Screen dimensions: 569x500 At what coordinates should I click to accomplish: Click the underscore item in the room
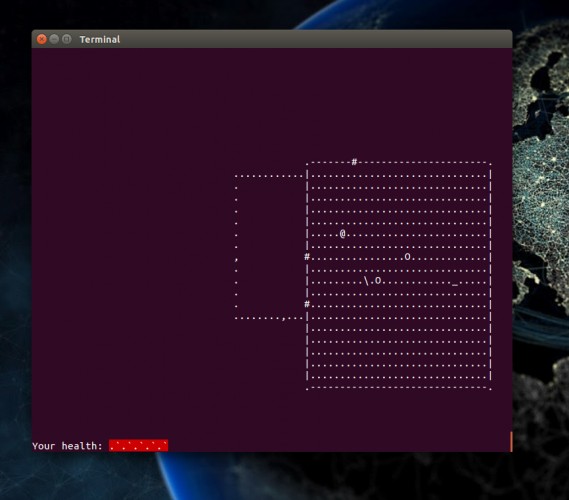455,285
